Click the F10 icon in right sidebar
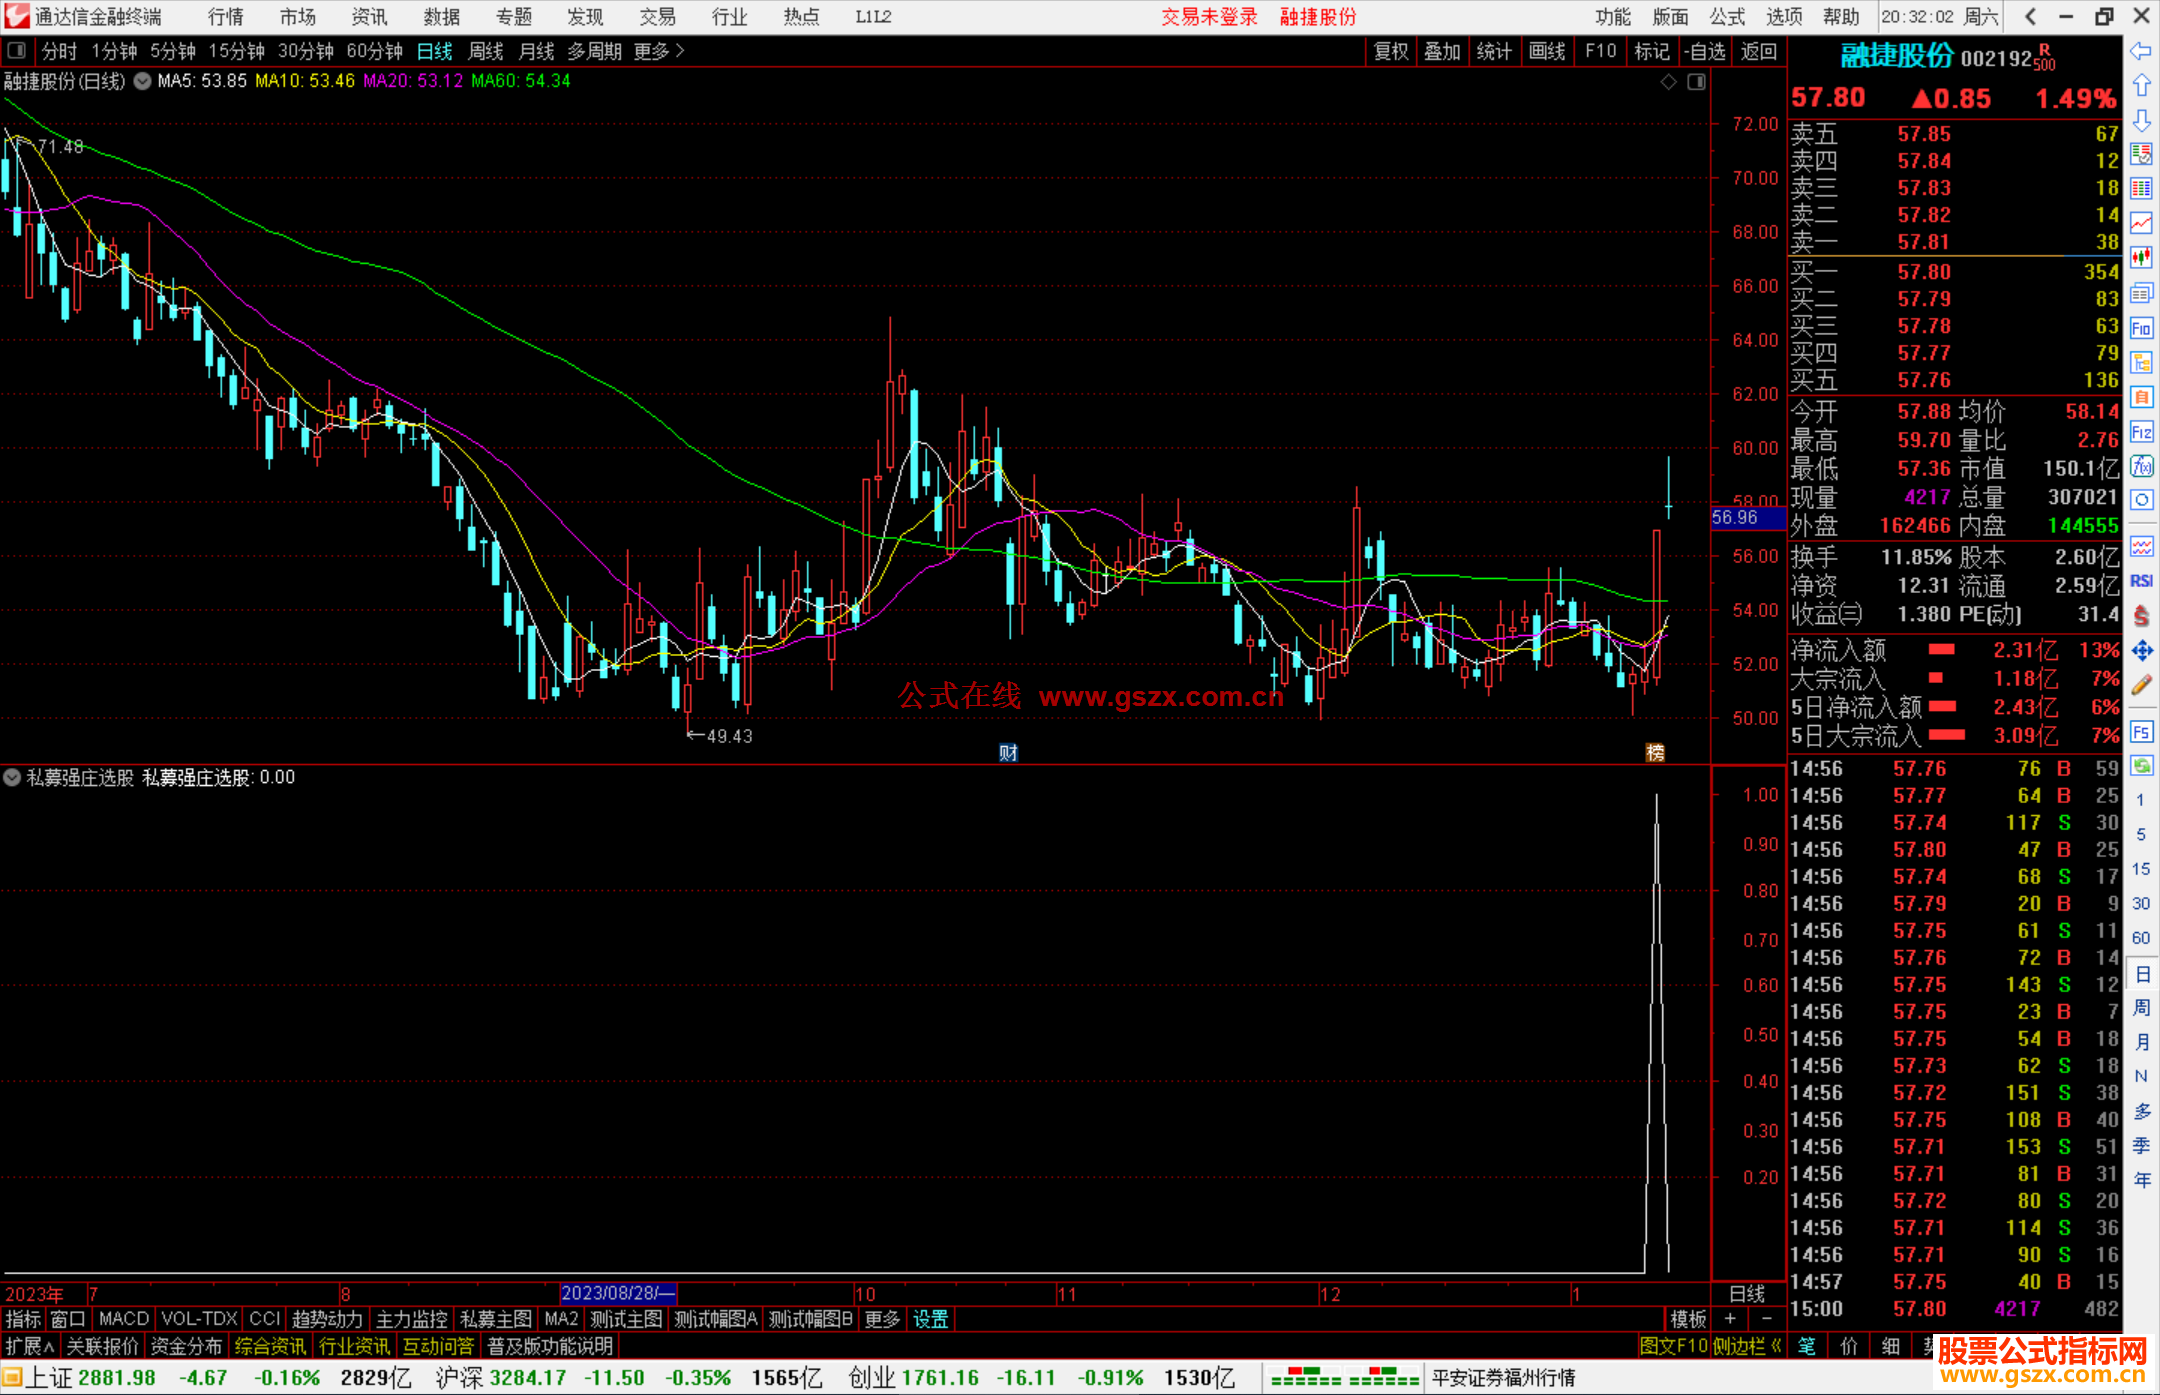The image size is (2160, 1395). pos(2141,328)
